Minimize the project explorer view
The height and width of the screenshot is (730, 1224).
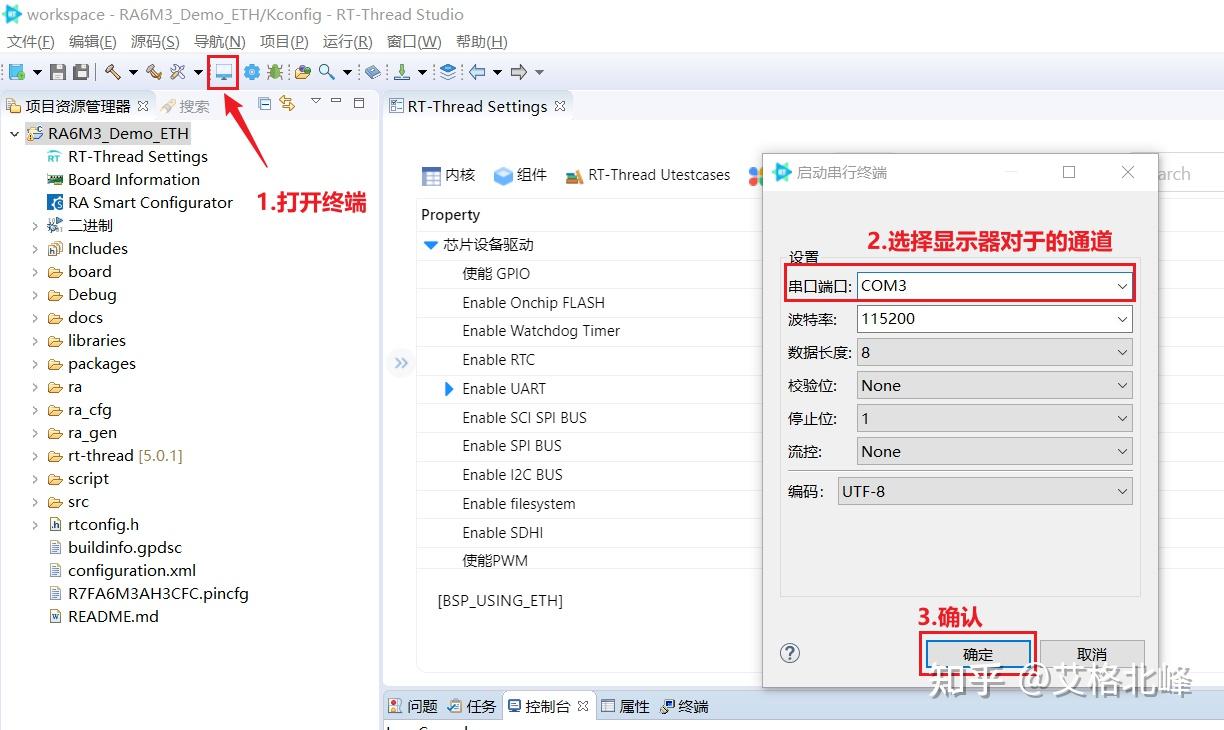(x=338, y=102)
